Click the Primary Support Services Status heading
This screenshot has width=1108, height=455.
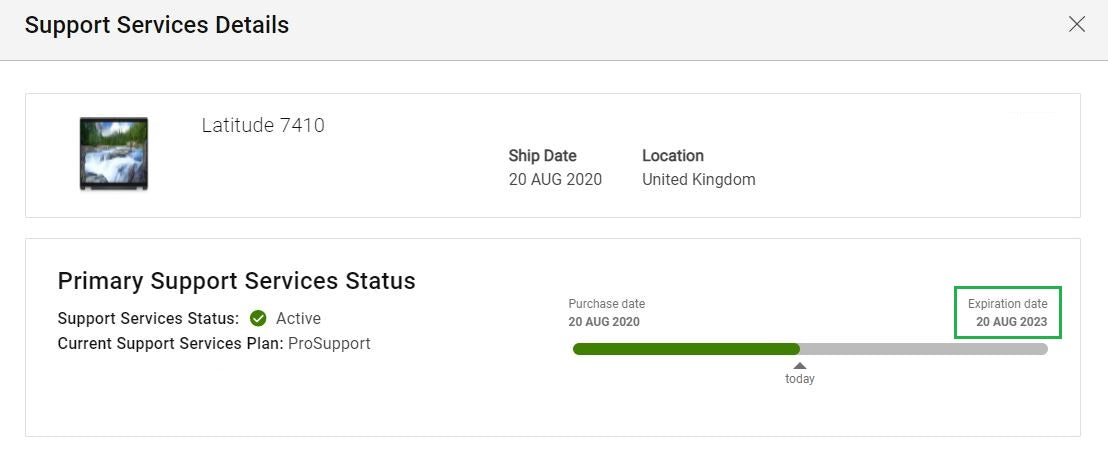[x=237, y=281]
